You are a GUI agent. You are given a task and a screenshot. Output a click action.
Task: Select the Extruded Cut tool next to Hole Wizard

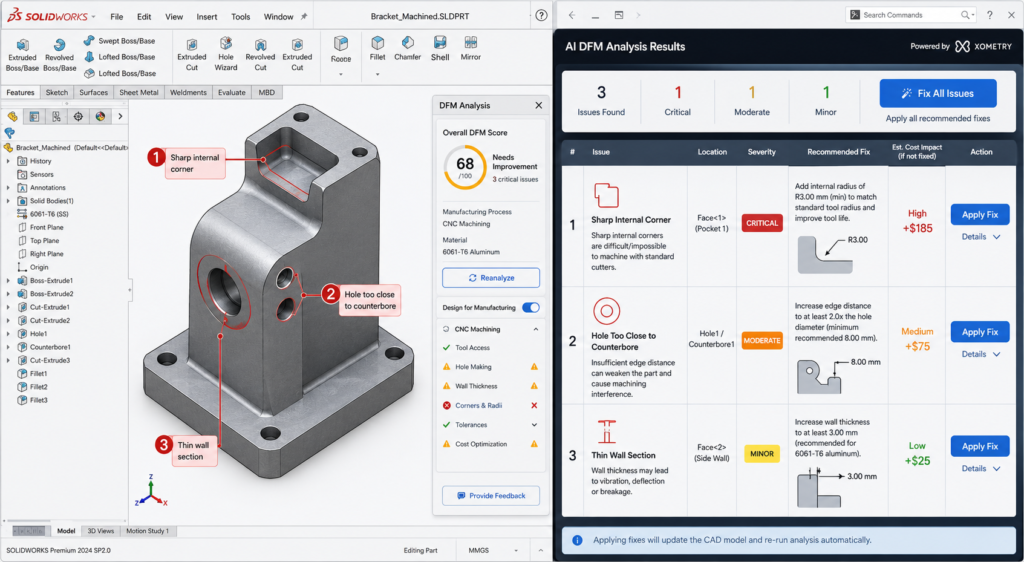[191, 54]
